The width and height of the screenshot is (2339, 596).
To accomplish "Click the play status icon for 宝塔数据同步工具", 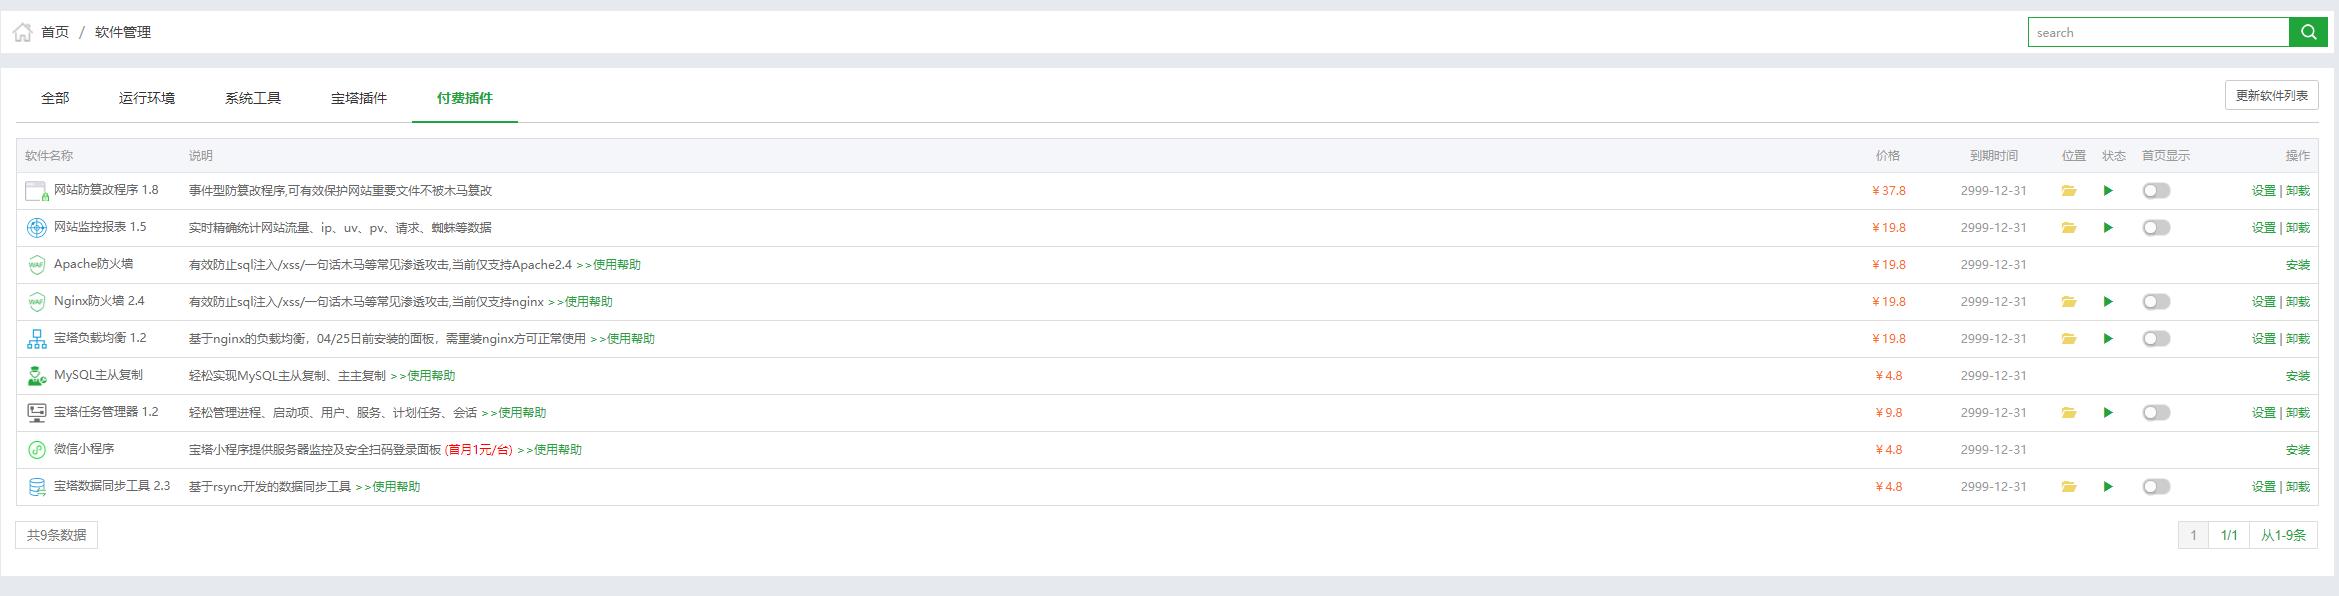I will (2108, 487).
